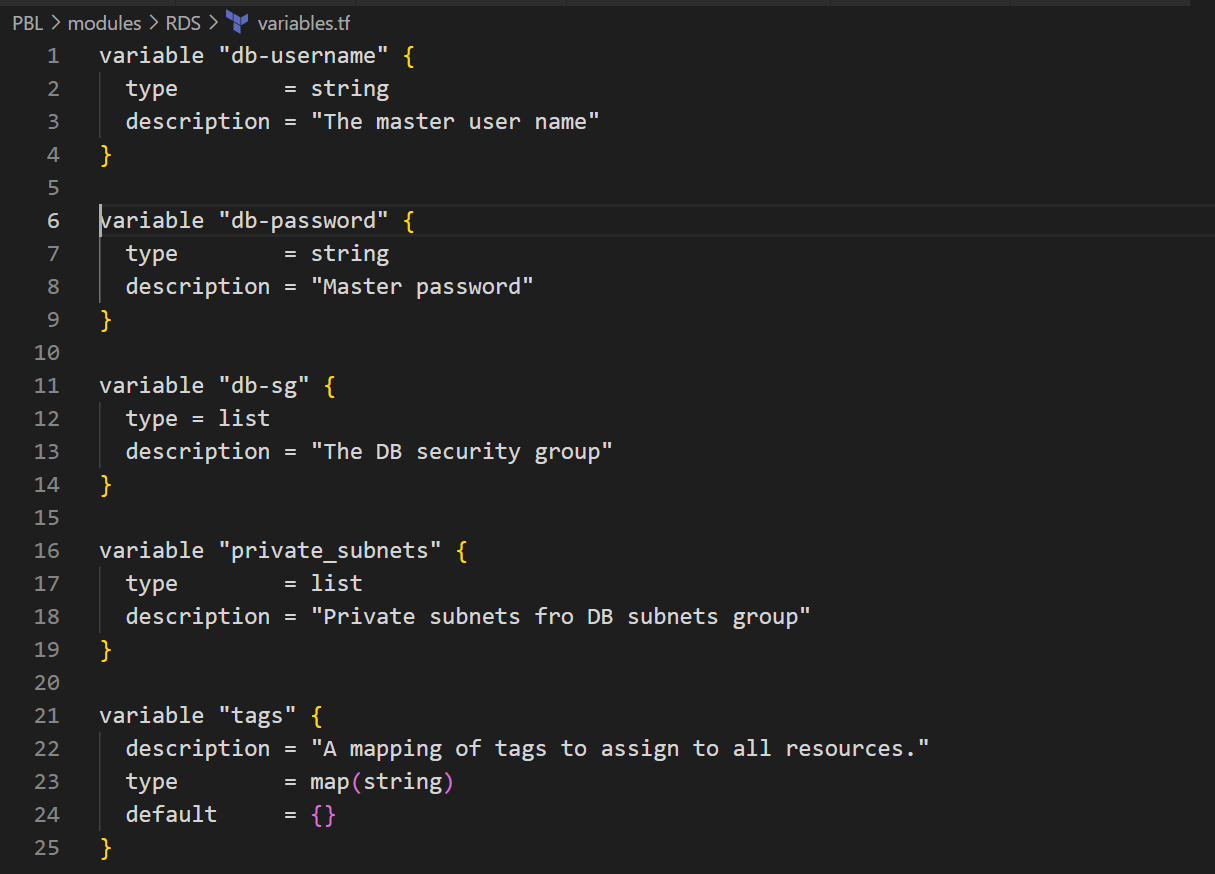This screenshot has height=874, width=1215.
Task: Click the list type on line 12
Action: pos(244,418)
